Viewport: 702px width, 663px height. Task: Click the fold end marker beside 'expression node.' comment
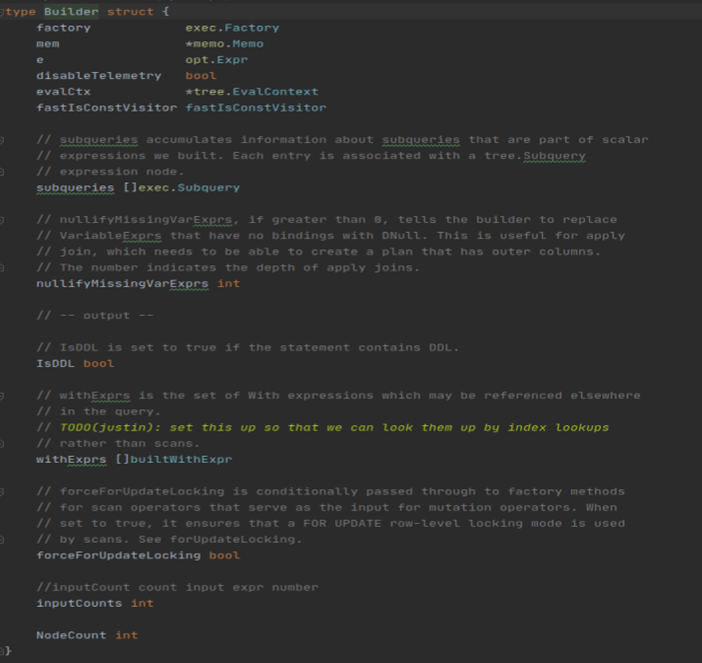click(x=2, y=172)
